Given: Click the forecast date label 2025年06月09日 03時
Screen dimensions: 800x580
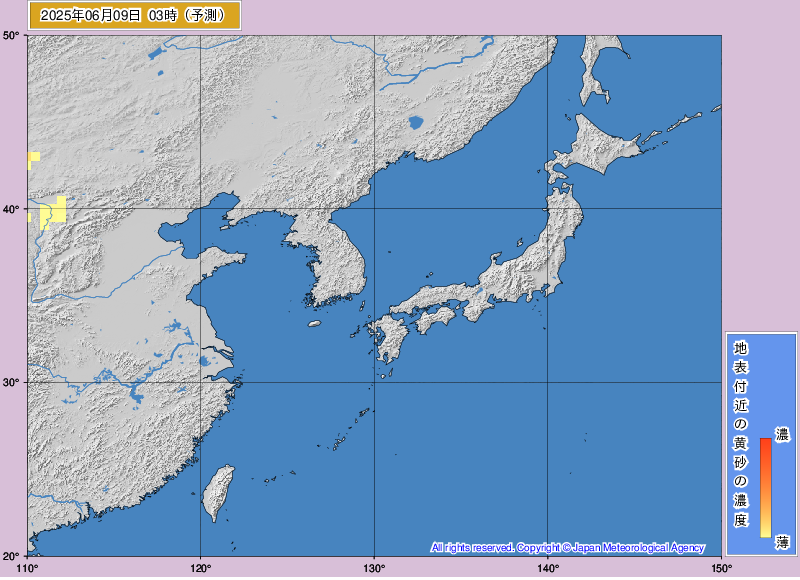Looking at the screenshot, I should coord(134,16).
